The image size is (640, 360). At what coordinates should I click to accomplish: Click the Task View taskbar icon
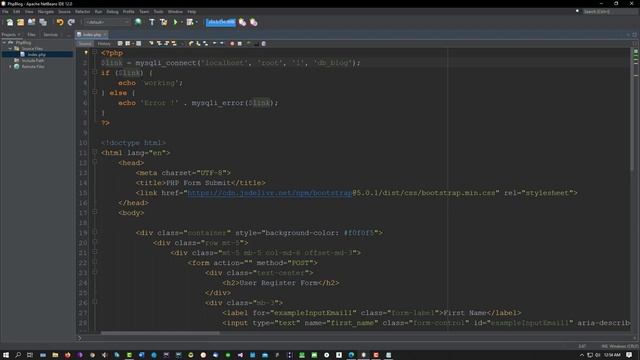[30, 355]
